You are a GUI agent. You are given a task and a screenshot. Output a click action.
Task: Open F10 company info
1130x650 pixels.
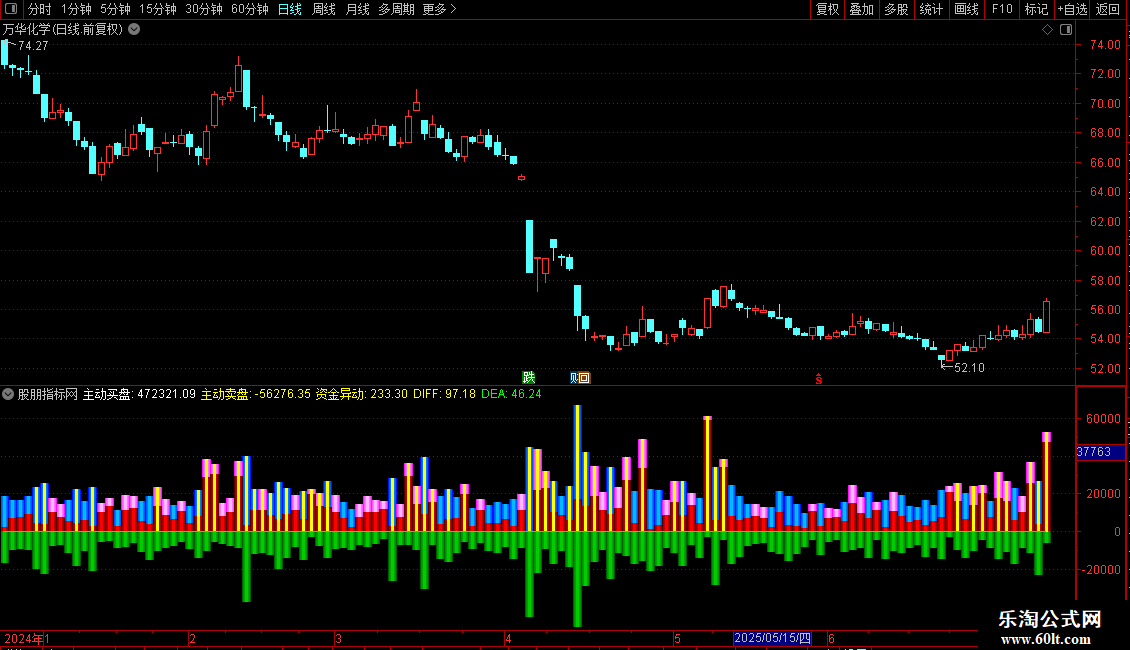click(x=1002, y=9)
